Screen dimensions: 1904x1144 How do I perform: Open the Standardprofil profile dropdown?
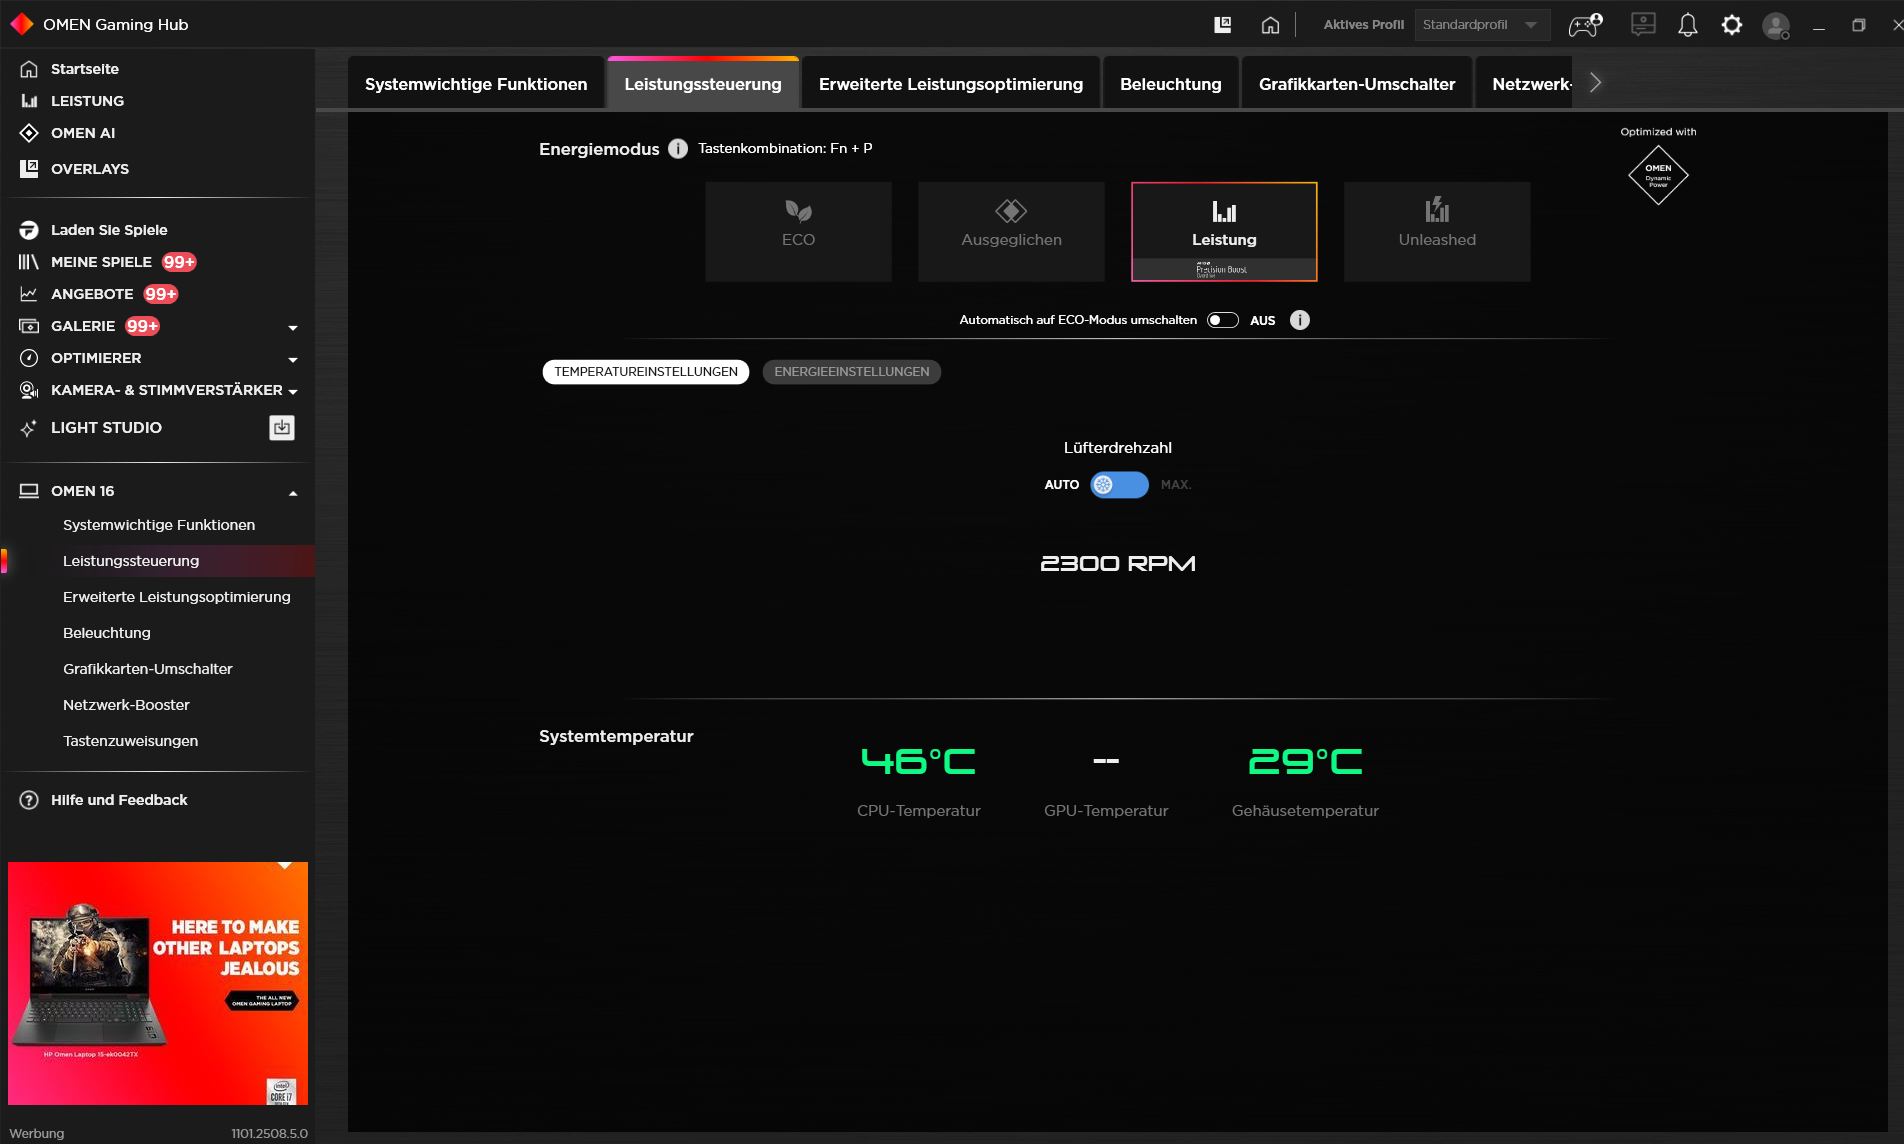[1481, 25]
